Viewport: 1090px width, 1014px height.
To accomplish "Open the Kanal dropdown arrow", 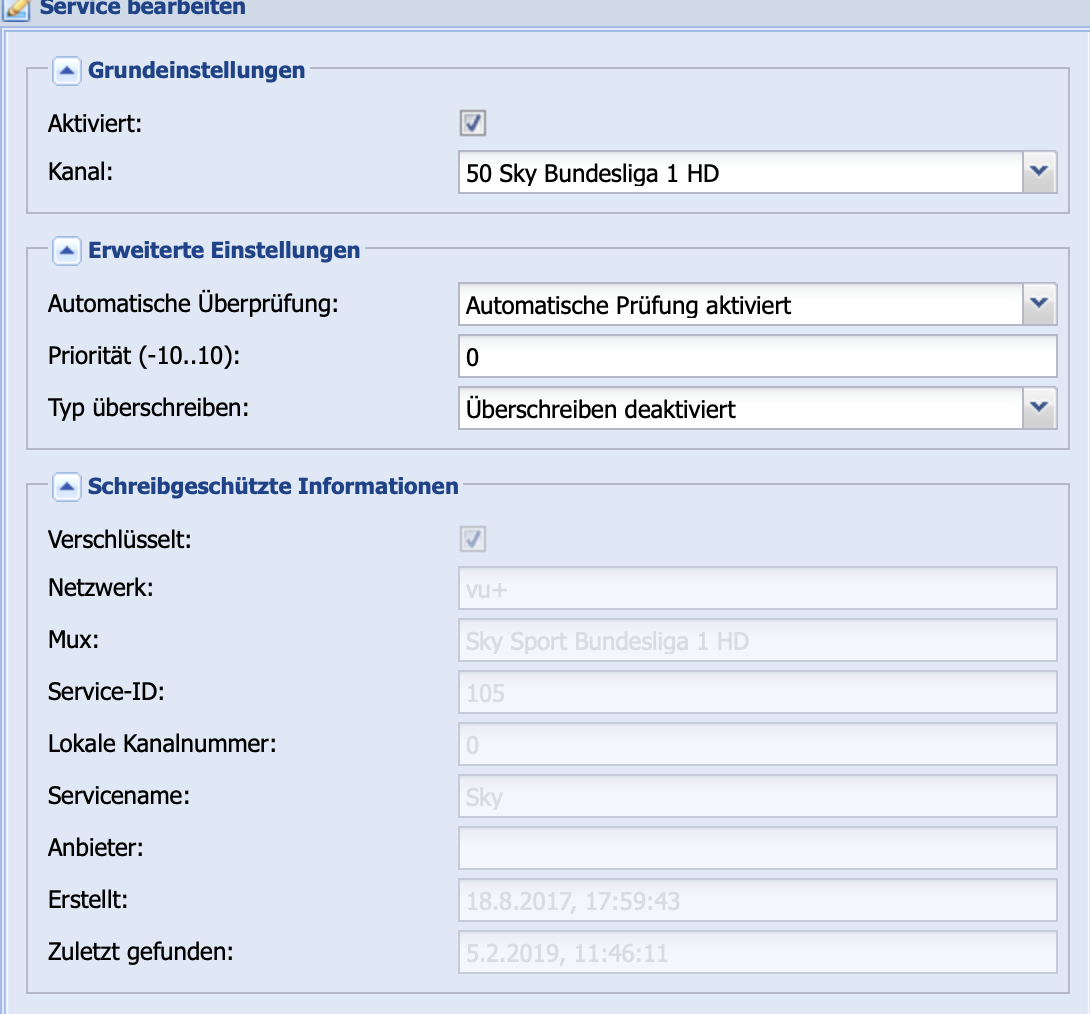I will (1039, 172).
